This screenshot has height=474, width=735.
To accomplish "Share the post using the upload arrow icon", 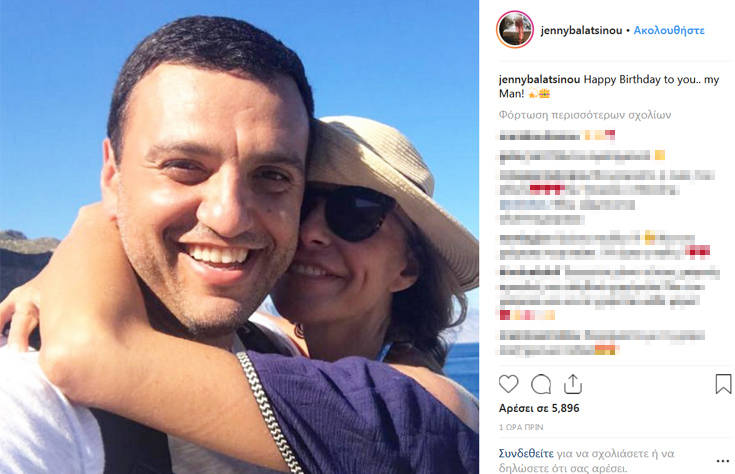I will pyautogui.click(x=573, y=384).
